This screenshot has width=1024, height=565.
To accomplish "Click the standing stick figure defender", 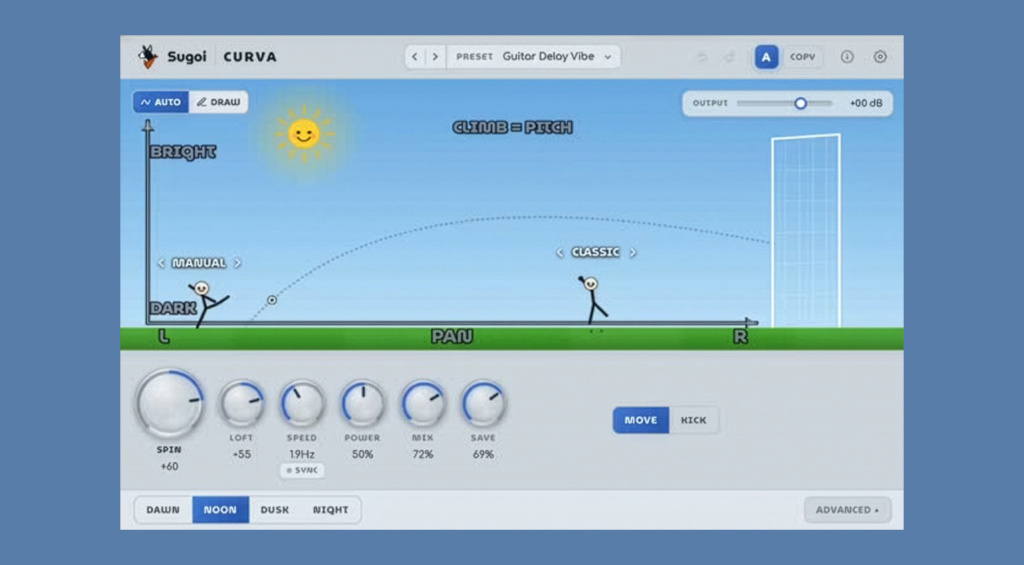I will point(592,300).
